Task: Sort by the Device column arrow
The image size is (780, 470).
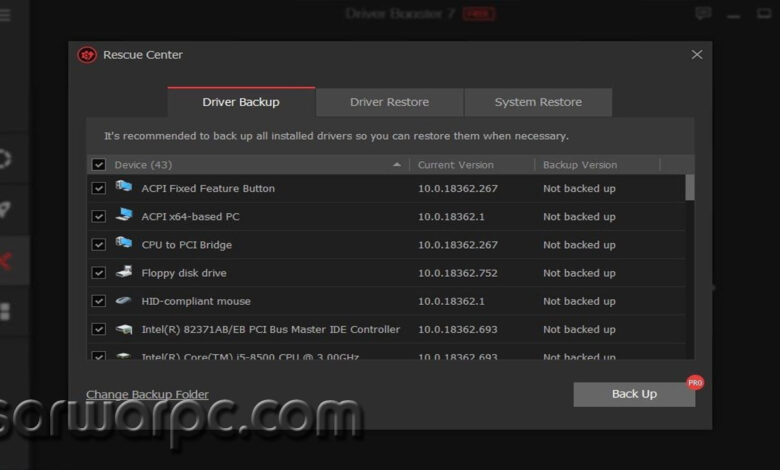Action: [x=396, y=165]
